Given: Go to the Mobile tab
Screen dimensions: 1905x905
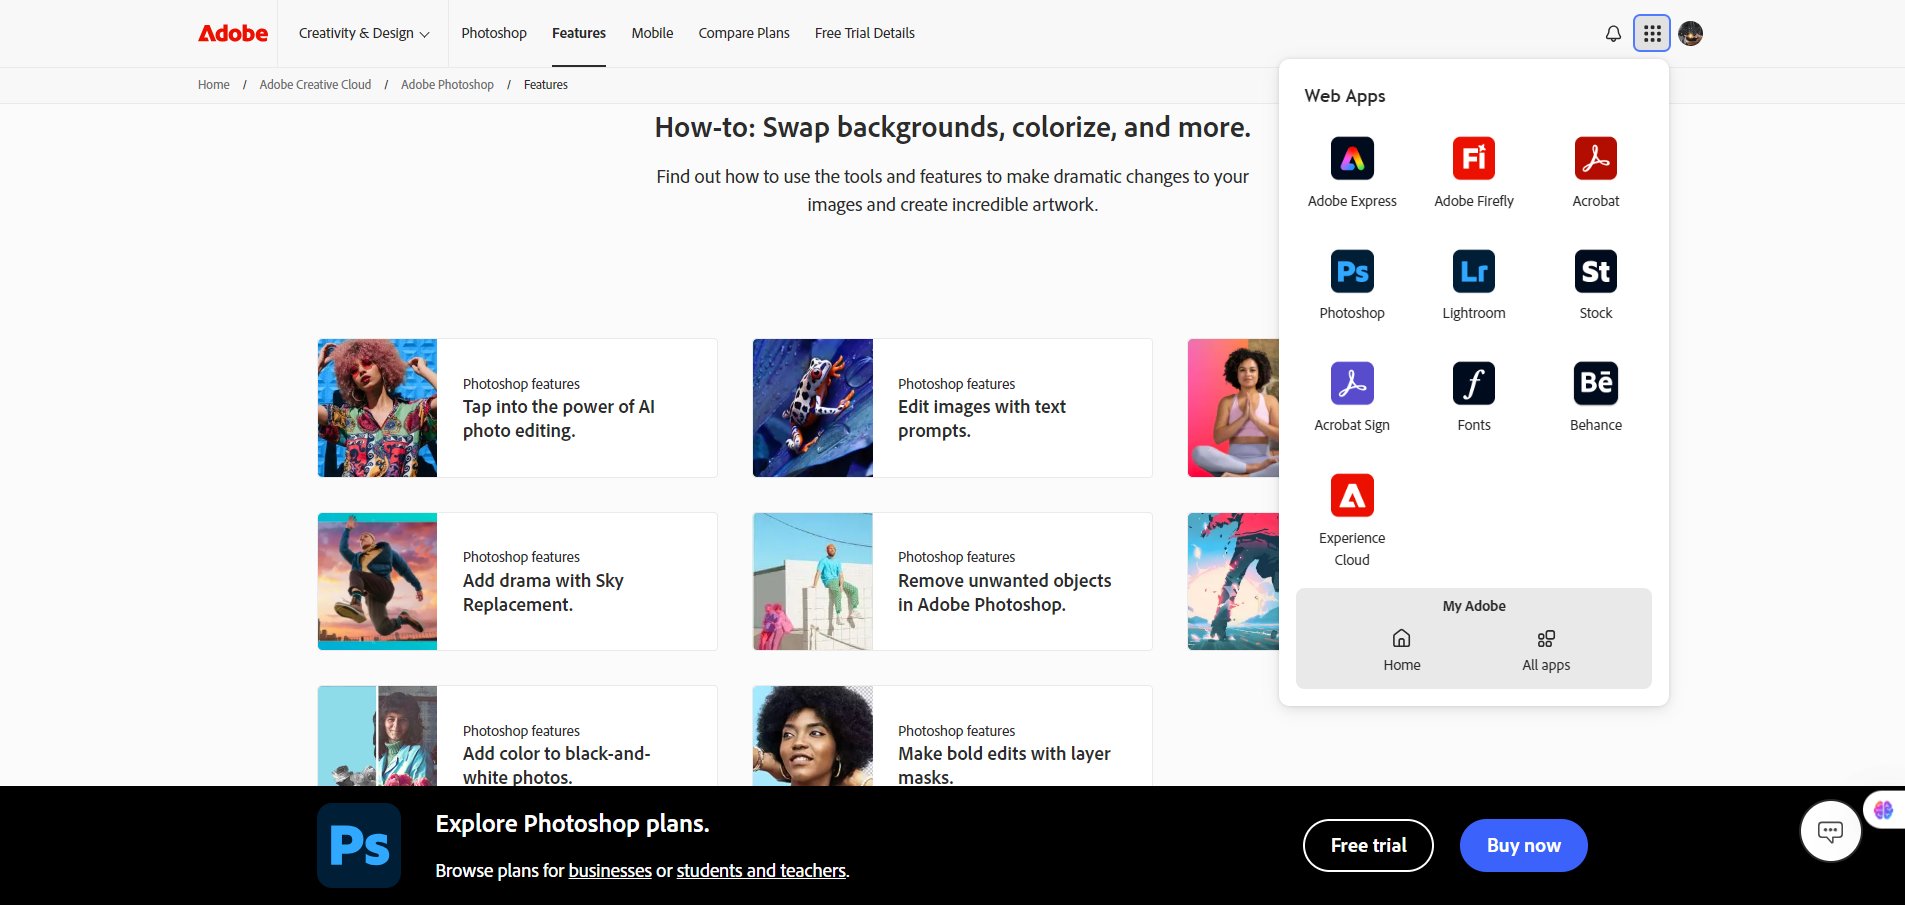Looking at the screenshot, I should [652, 33].
